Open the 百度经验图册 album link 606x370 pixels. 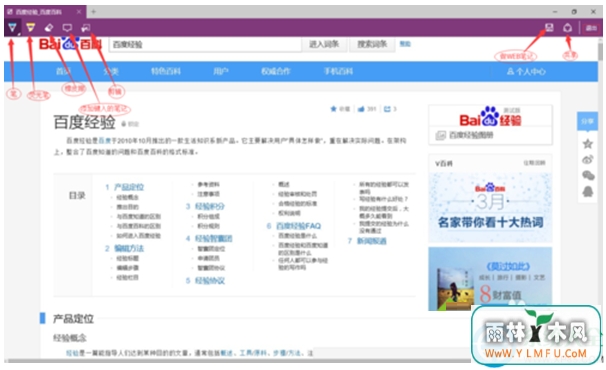pos(471,135)
